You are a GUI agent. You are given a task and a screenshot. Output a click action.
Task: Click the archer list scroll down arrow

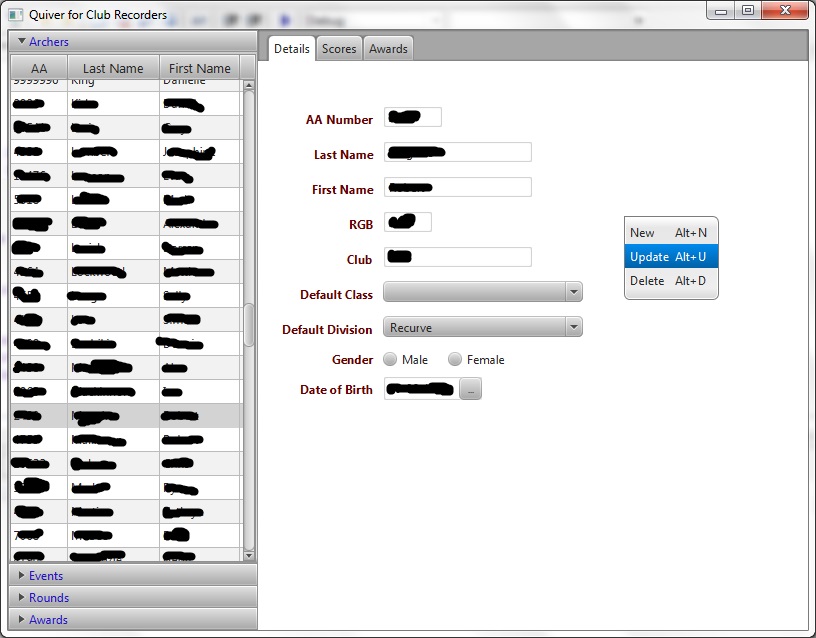point(249,556)
